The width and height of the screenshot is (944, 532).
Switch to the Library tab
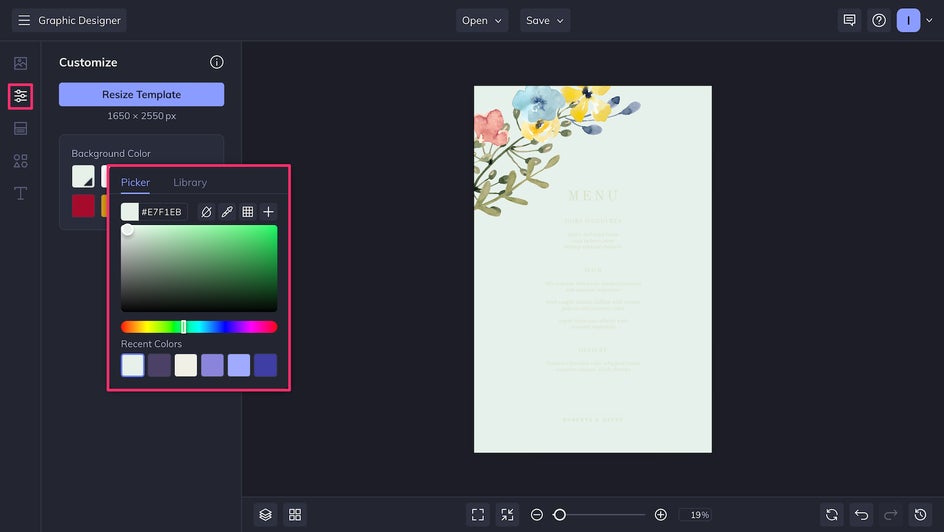[190, 182]
